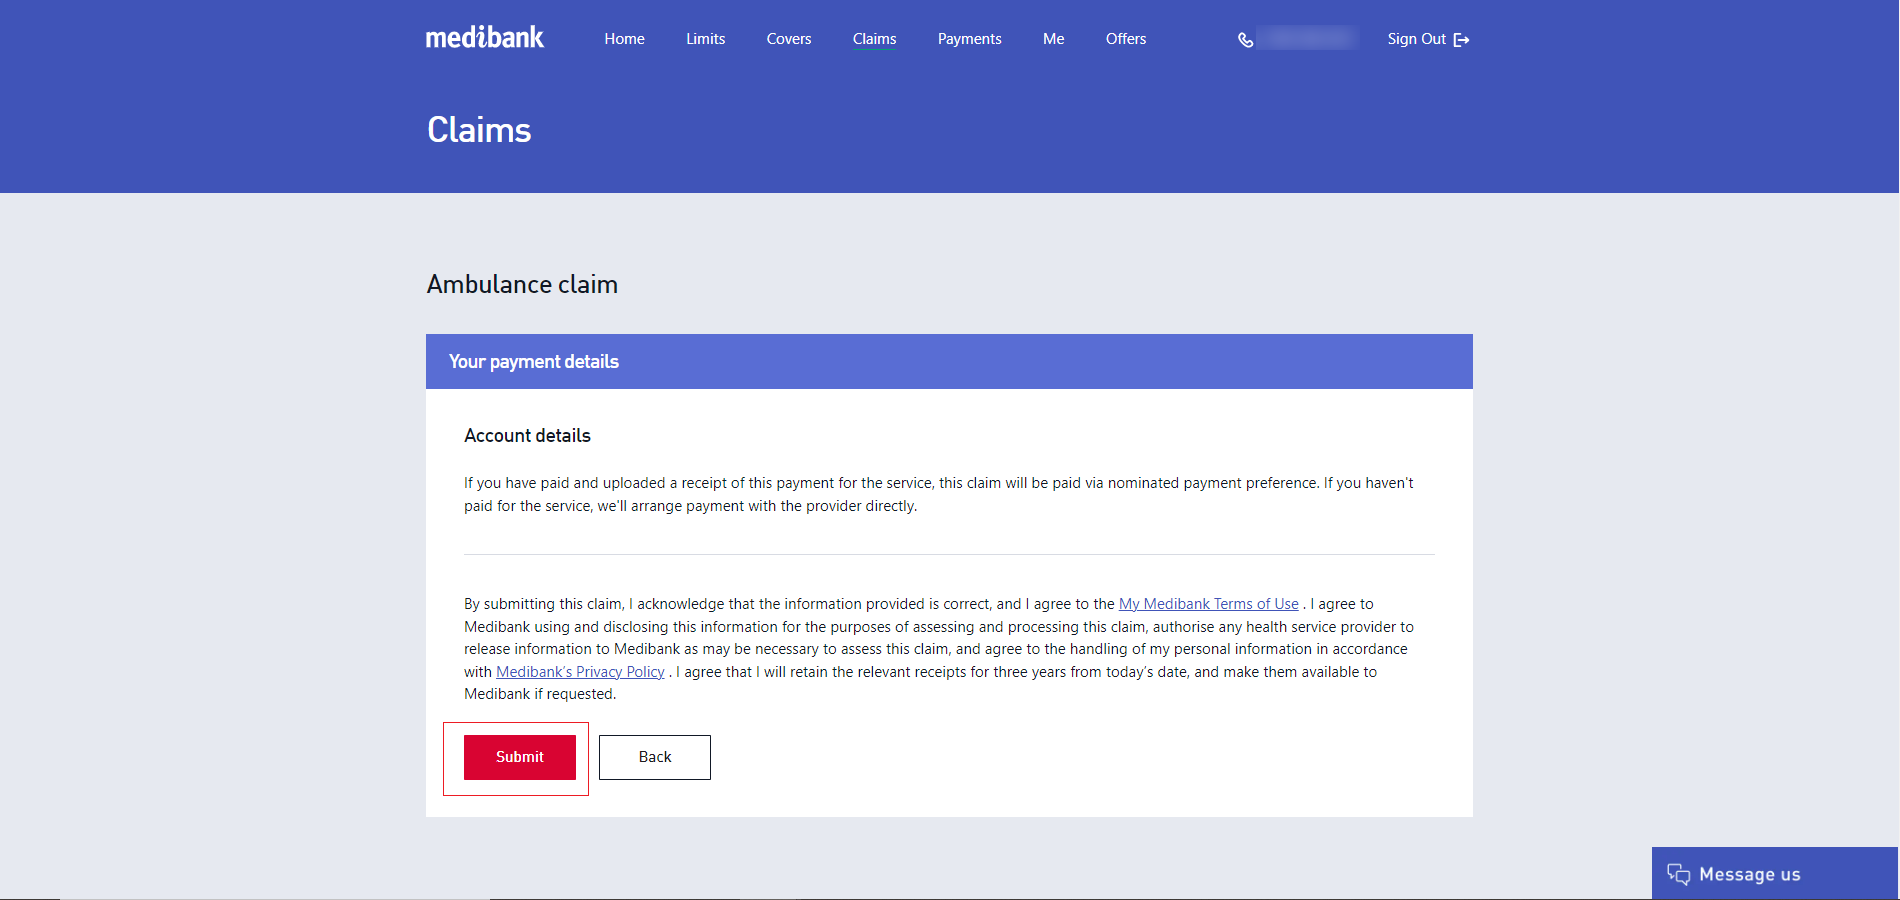
Task: Click the chat bubbles icon
Action: click(1678, 875)
